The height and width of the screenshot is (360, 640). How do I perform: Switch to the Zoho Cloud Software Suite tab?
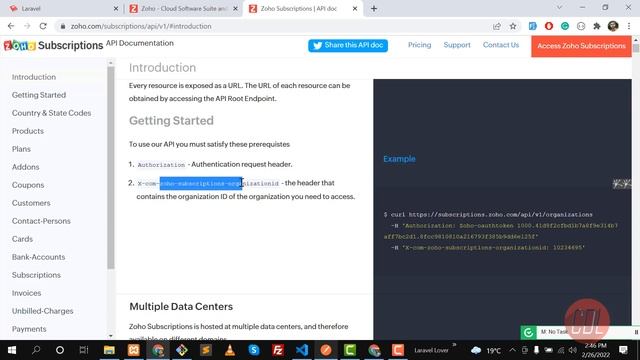pos(183,9)
